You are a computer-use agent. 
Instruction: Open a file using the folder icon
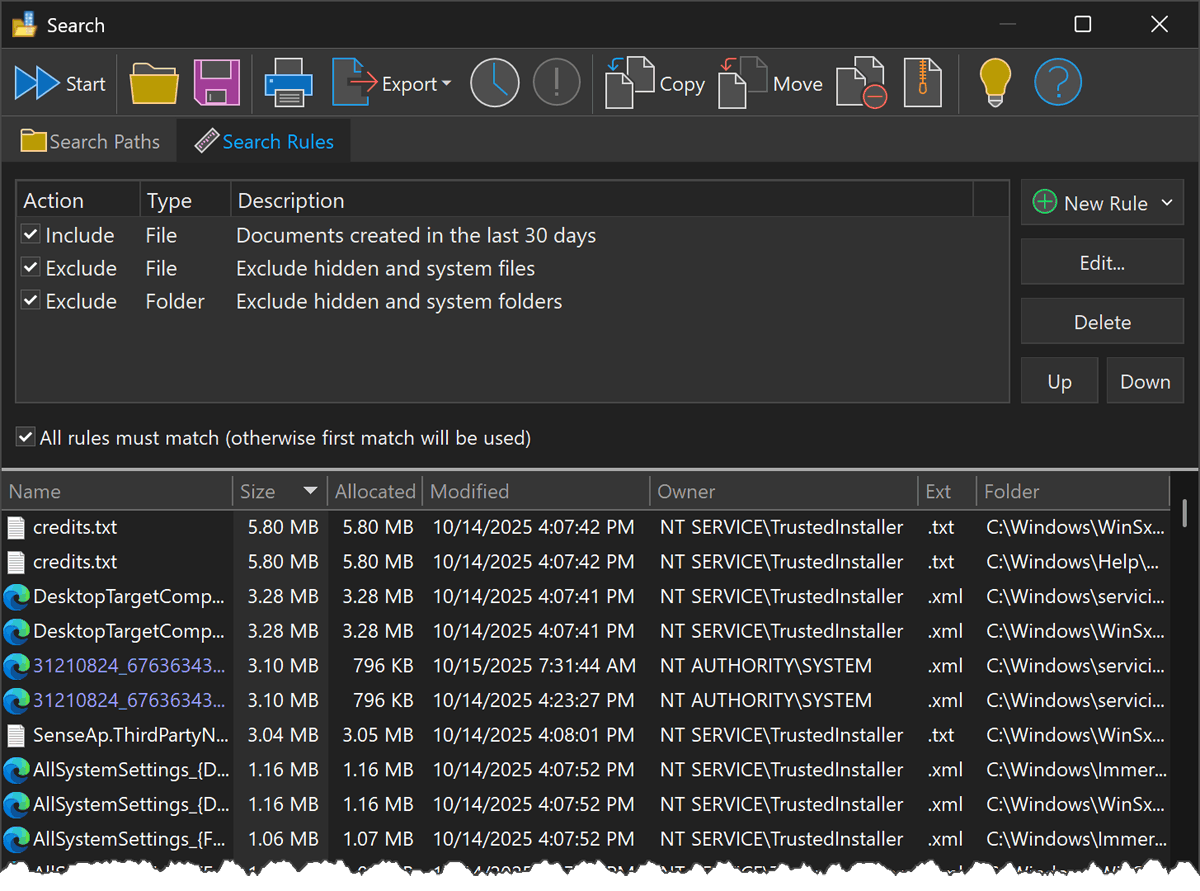tap(153, 83)
